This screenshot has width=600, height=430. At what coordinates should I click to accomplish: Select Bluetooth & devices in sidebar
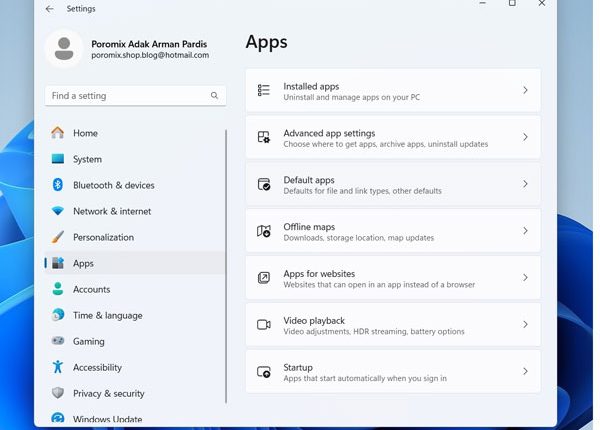[134, 185]
